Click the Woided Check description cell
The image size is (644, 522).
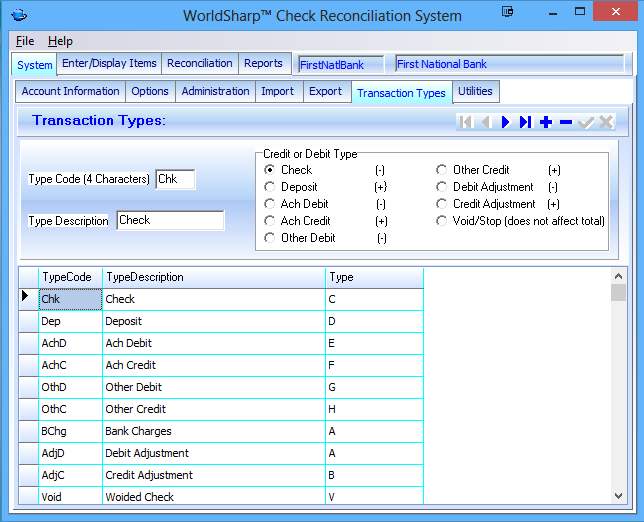point(214,496)
